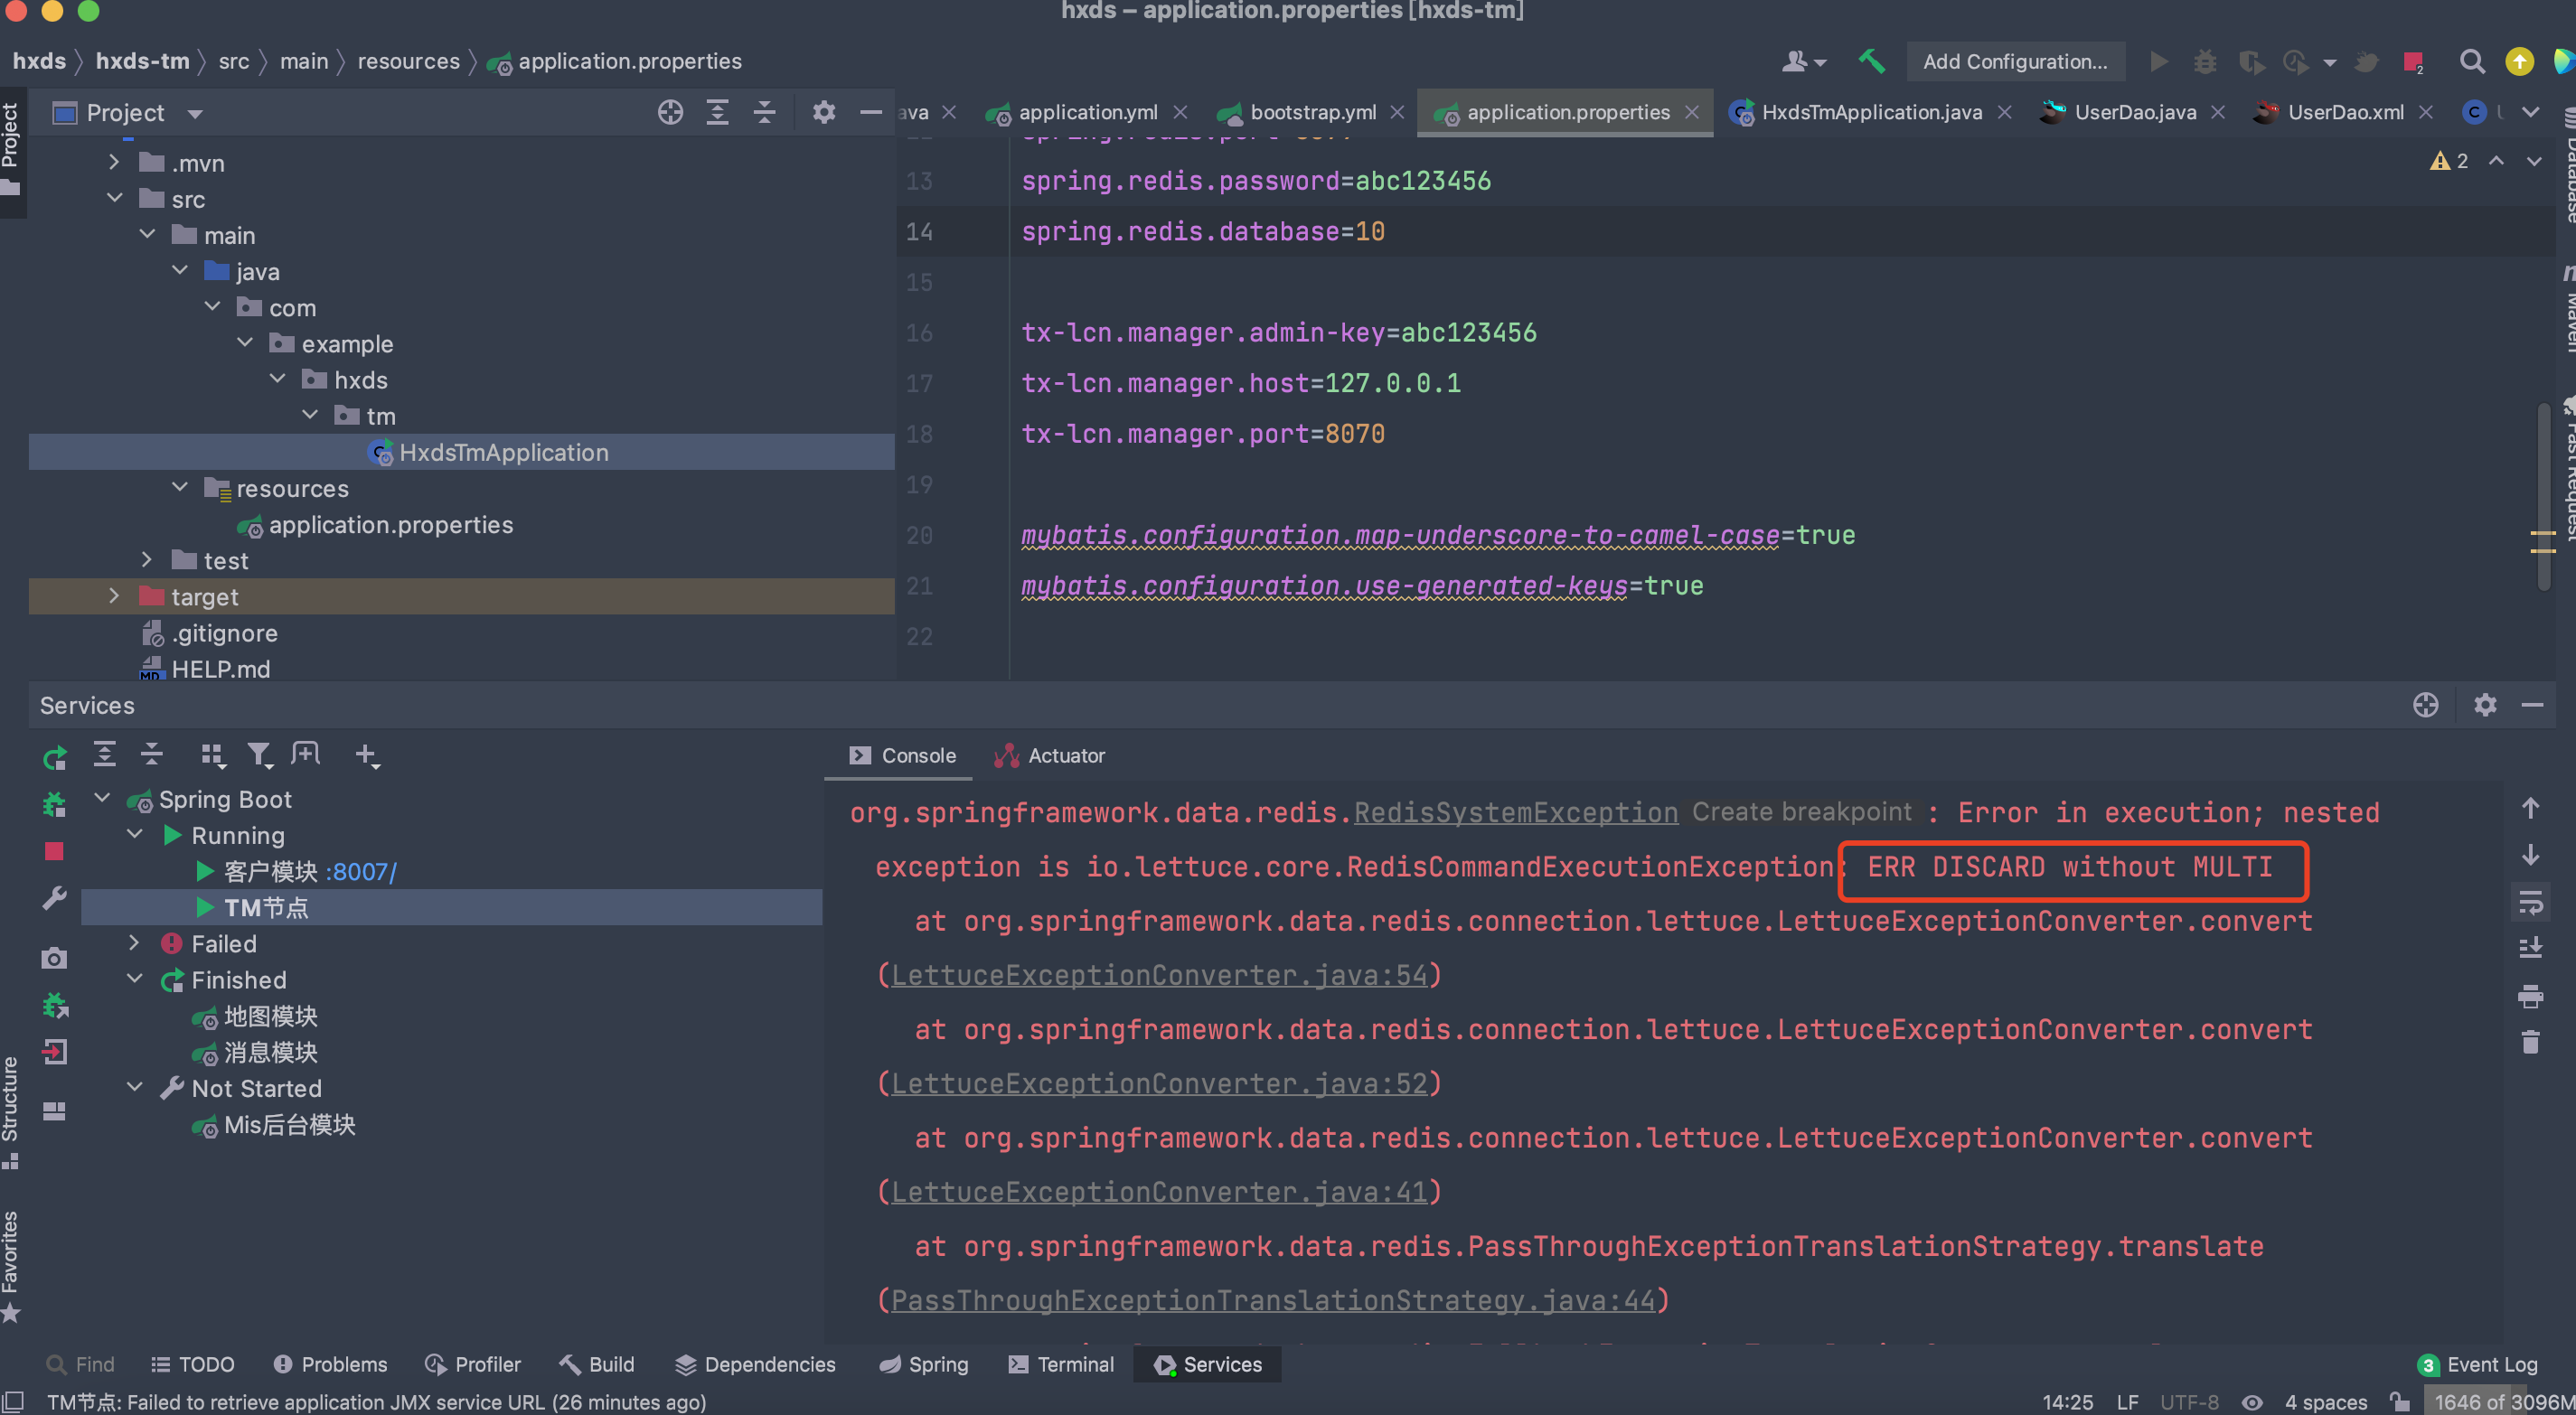Click memory indicator 1646 of 3096M
The image size is (2576, 1415).
[x=2499, y=1401]
